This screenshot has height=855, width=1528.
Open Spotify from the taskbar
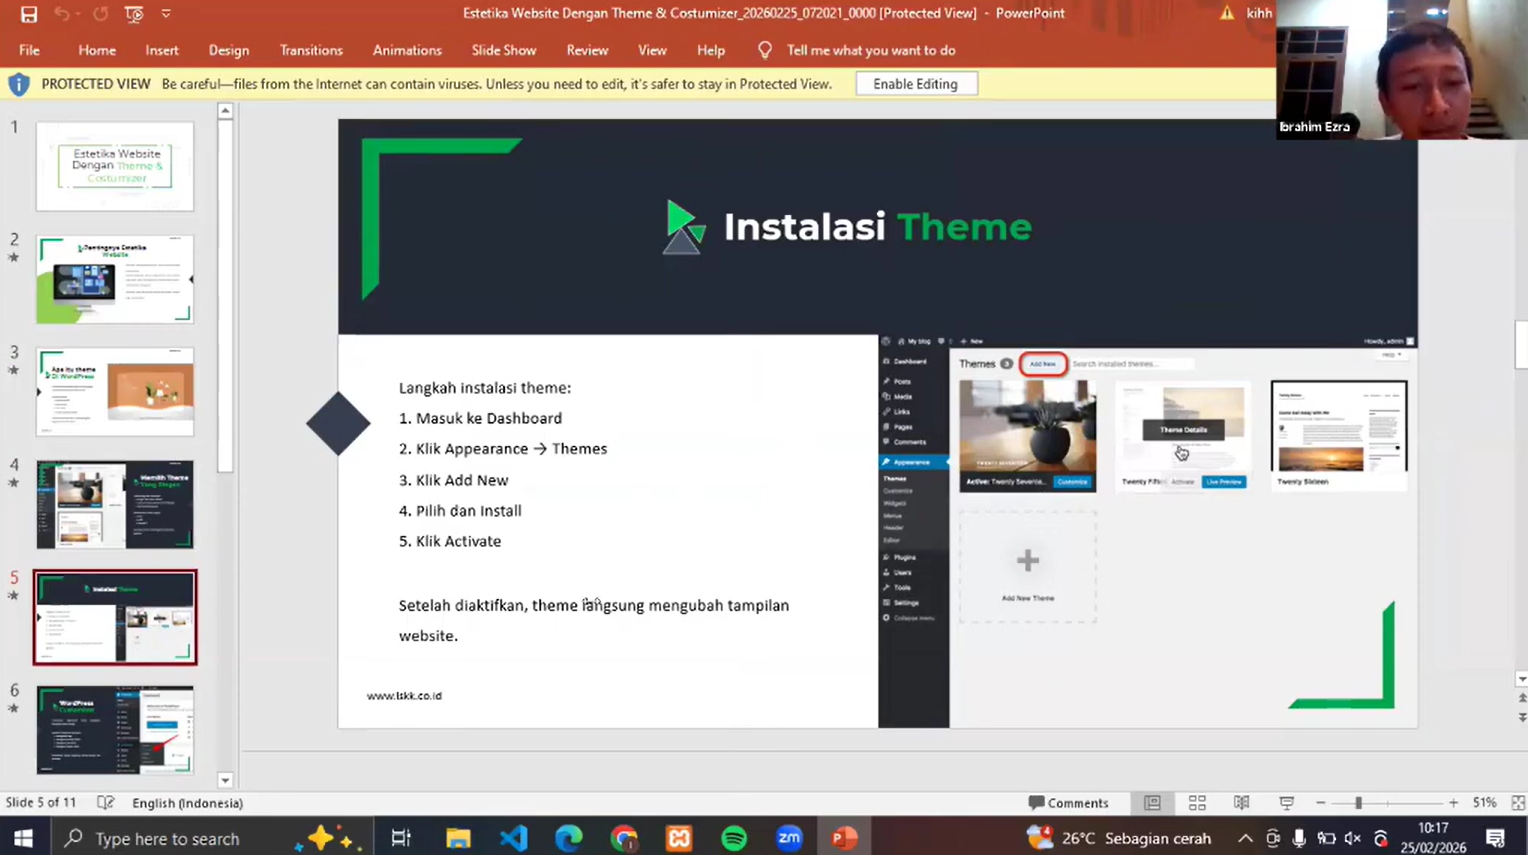(x=734, y=838)
